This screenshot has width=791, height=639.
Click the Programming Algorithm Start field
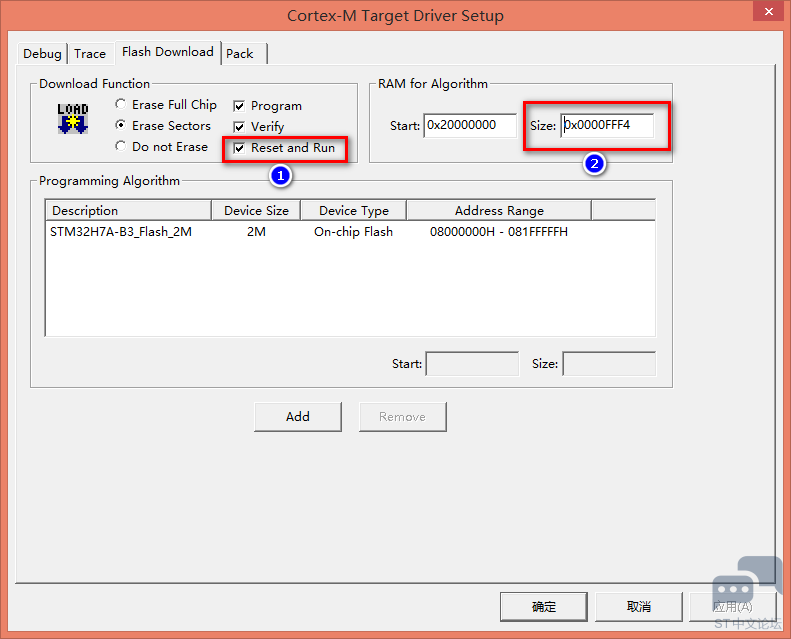click(472, 364)
